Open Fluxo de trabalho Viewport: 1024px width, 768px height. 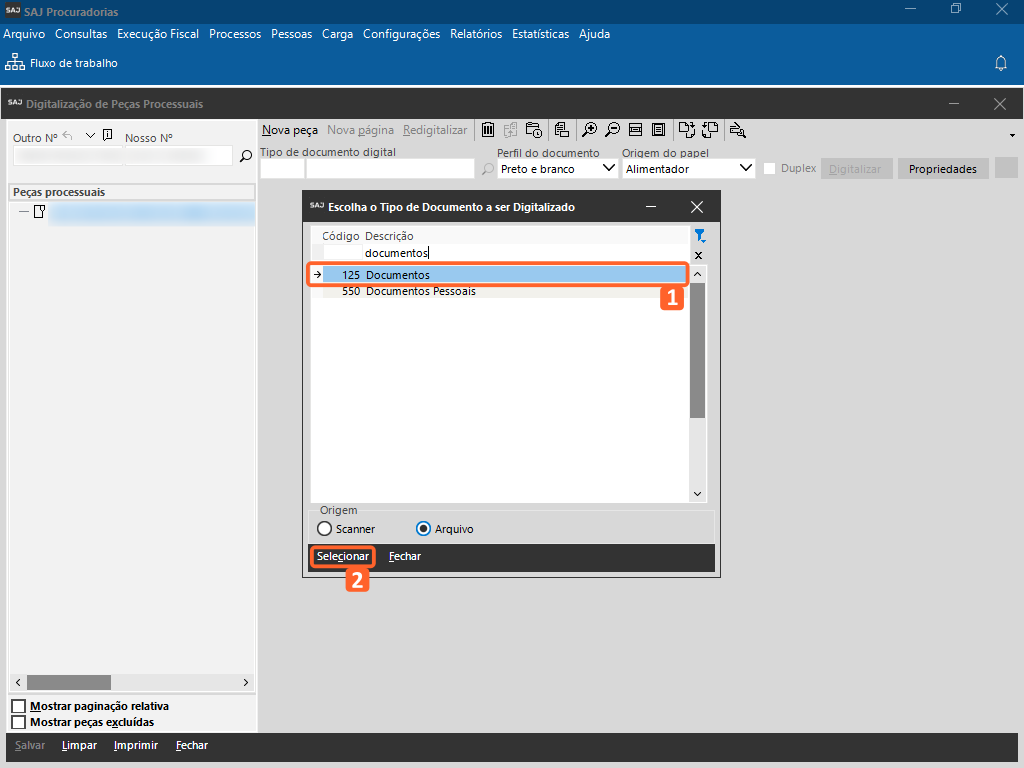tap(62, 63)
